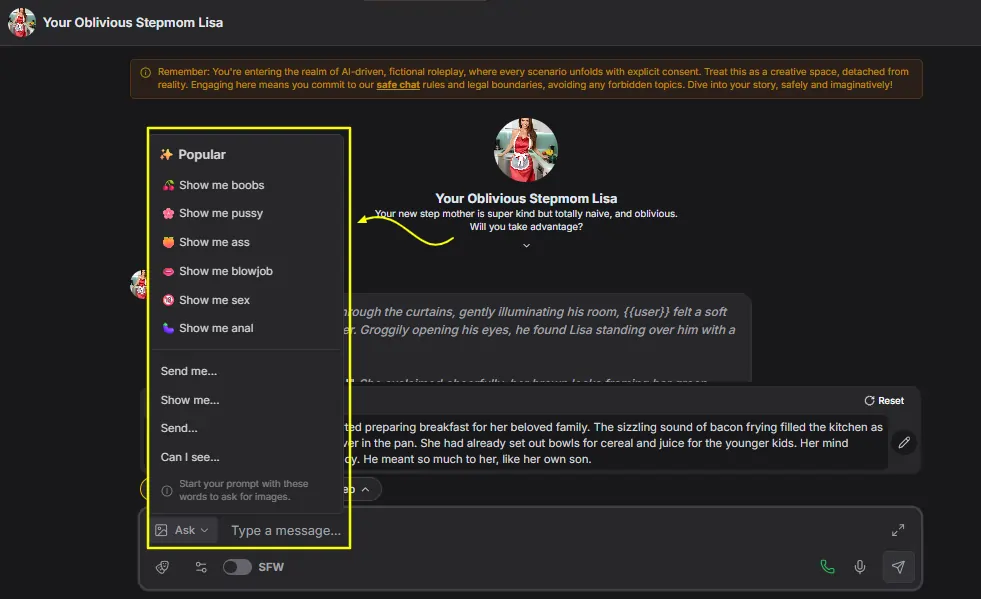Screen dimensions: 981x599
Task: Click the microphone icon for voice input
Action: point(860,567)
